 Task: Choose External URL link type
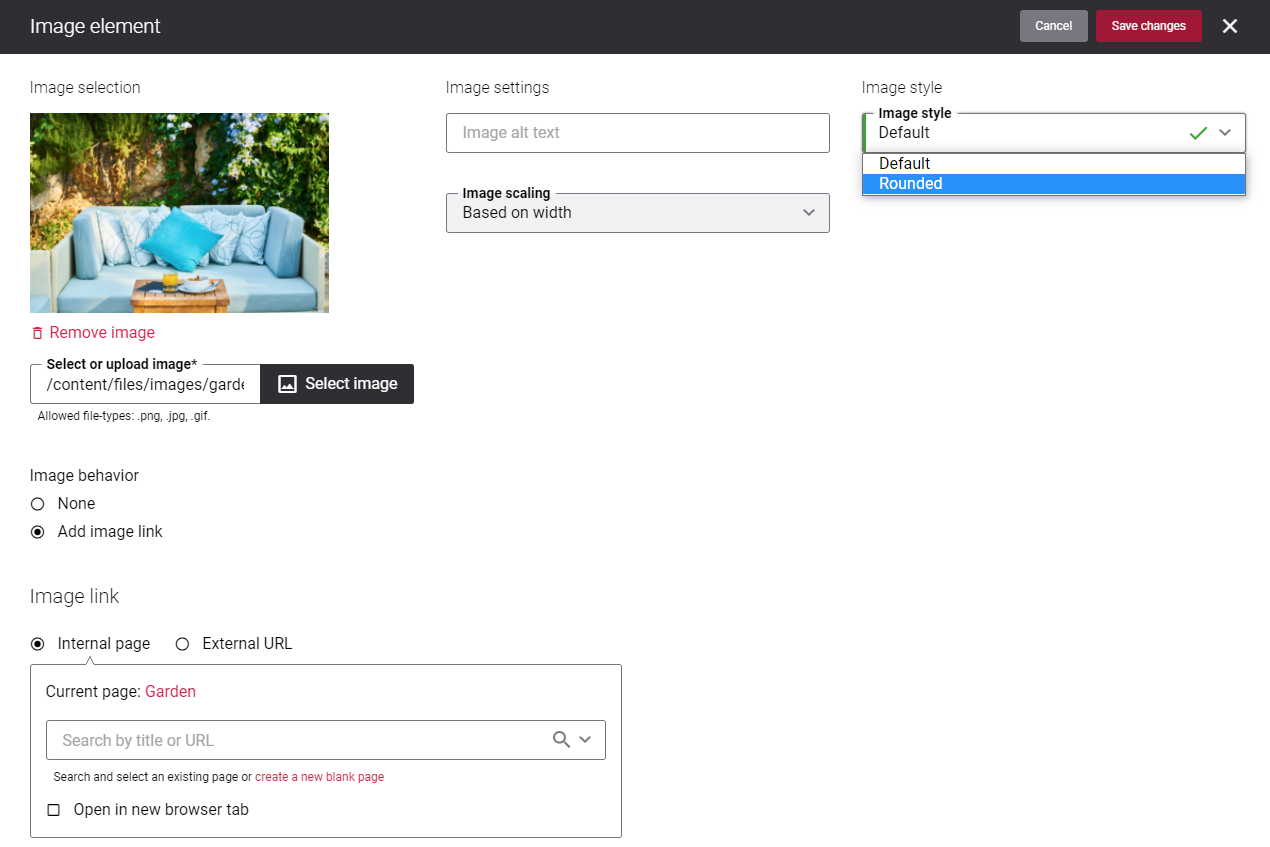click(182, 644)
